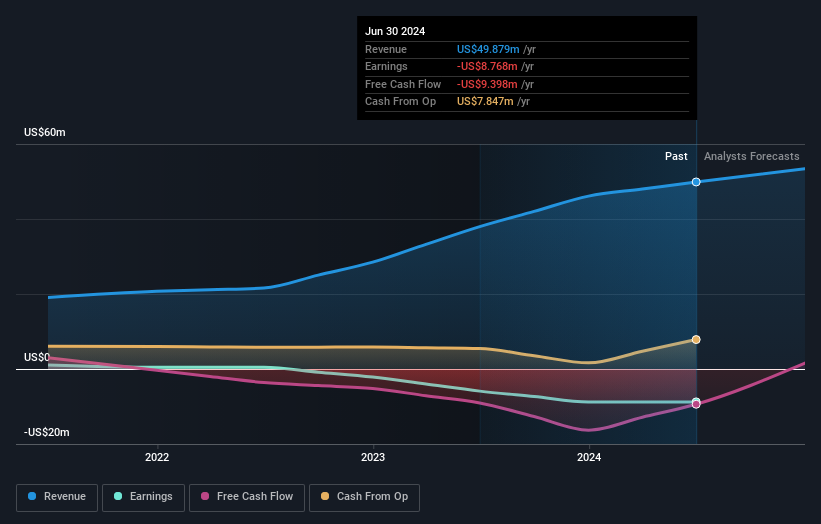Click the US$60m y-axis label

coord(45,132)
